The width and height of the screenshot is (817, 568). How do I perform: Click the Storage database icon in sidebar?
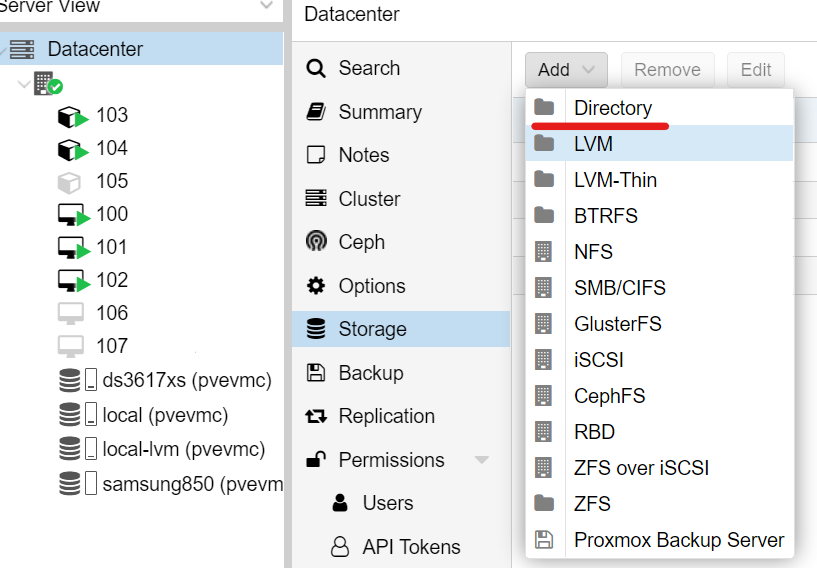[x=316, y=329]
